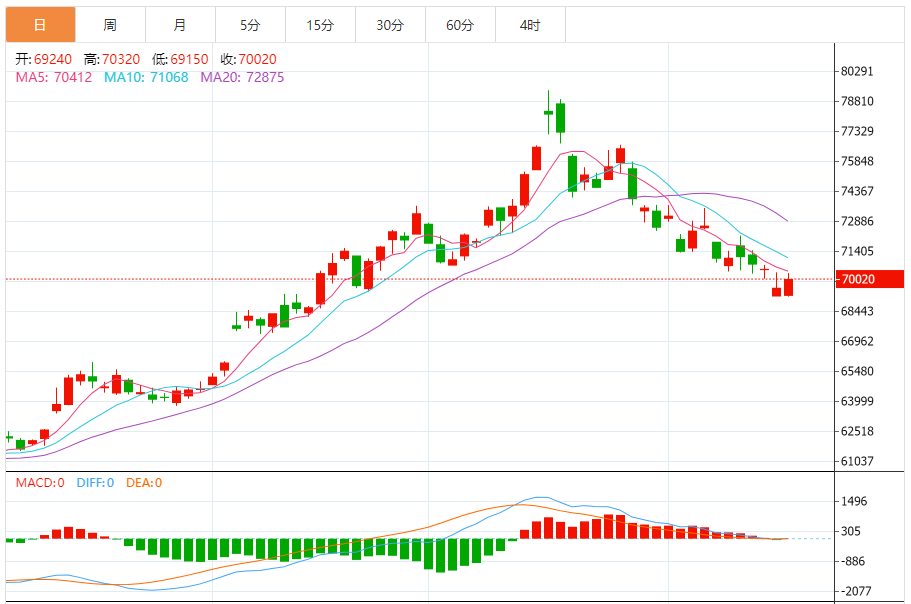Click the 61037 price axis label
This screenshot has height=604, width=911.
pyautogui.click(x=858, y=461)
